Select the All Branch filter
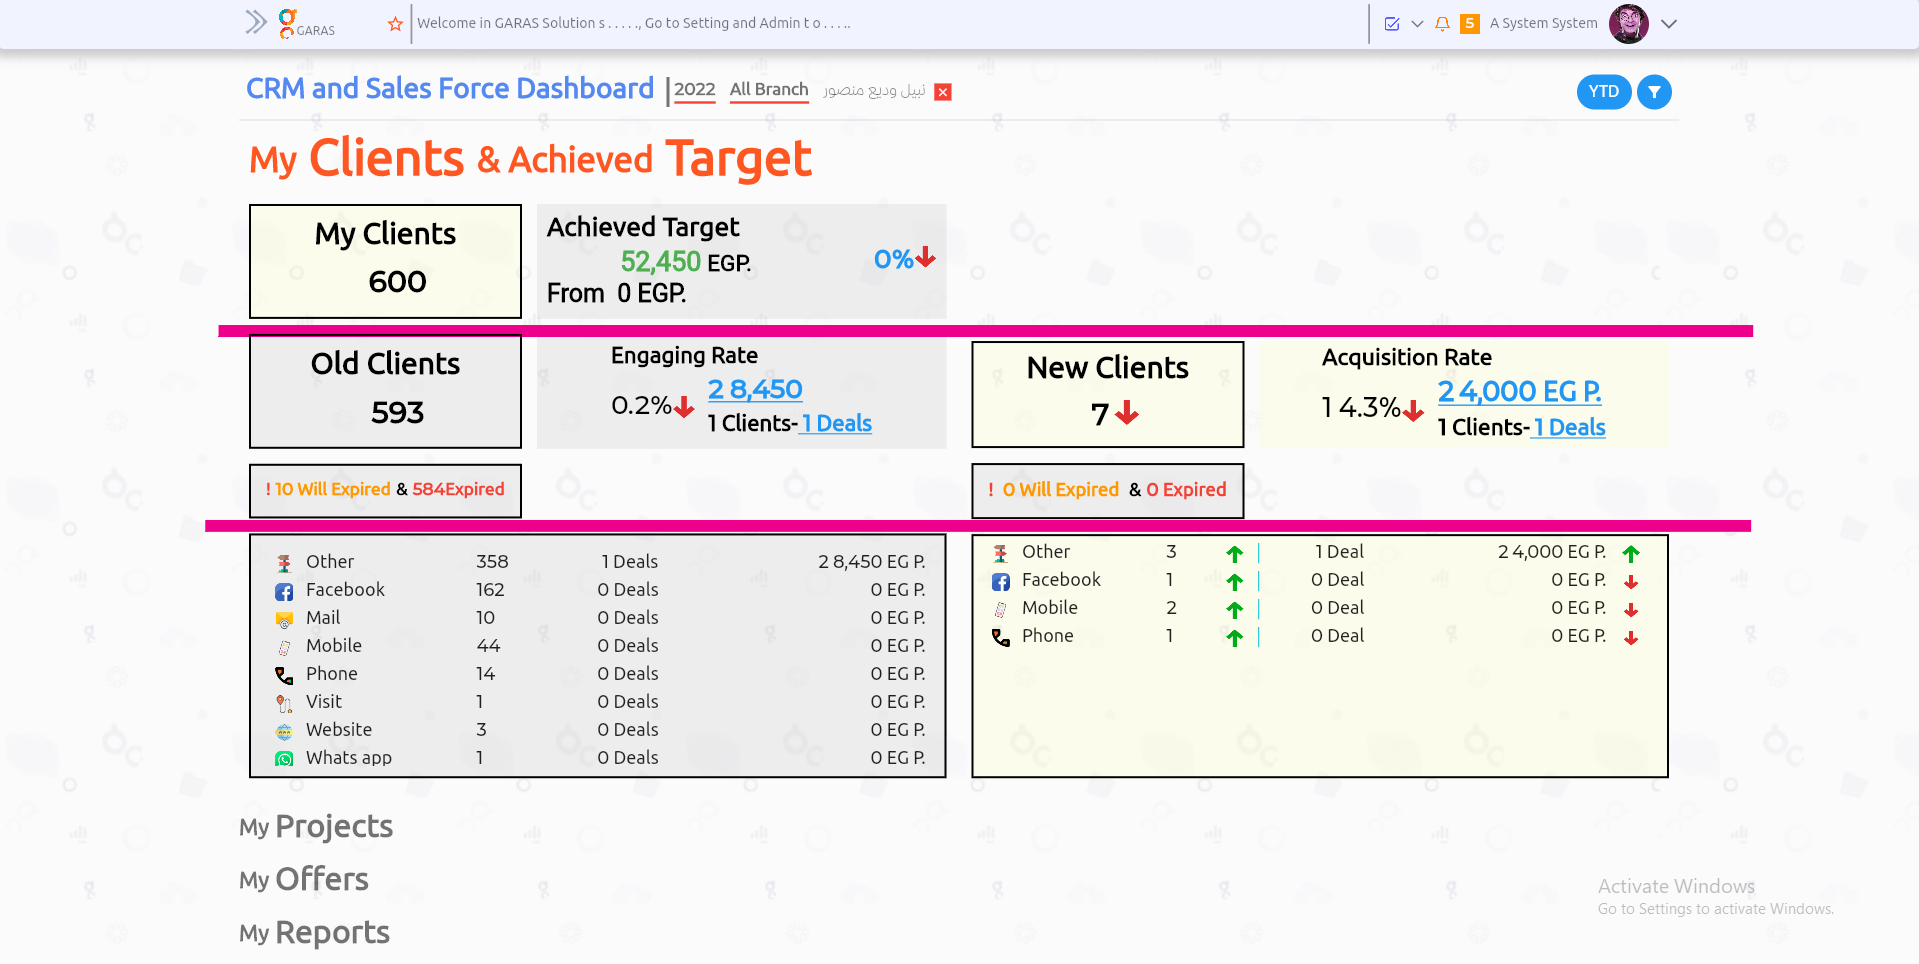This screenshot has height=964, width=1919. (768, 90)
